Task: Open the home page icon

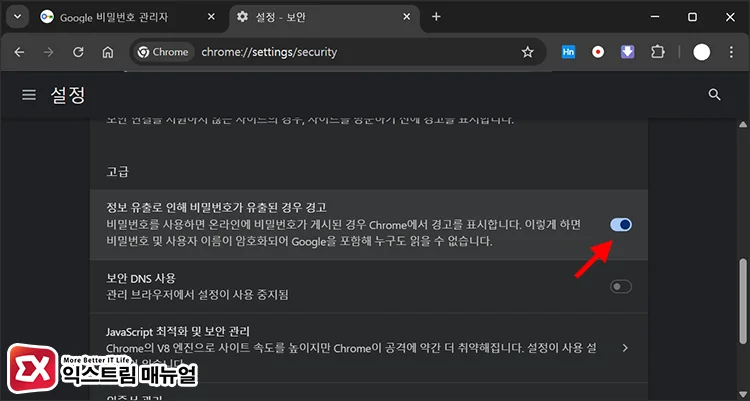Action: click(x=108, y=52)
